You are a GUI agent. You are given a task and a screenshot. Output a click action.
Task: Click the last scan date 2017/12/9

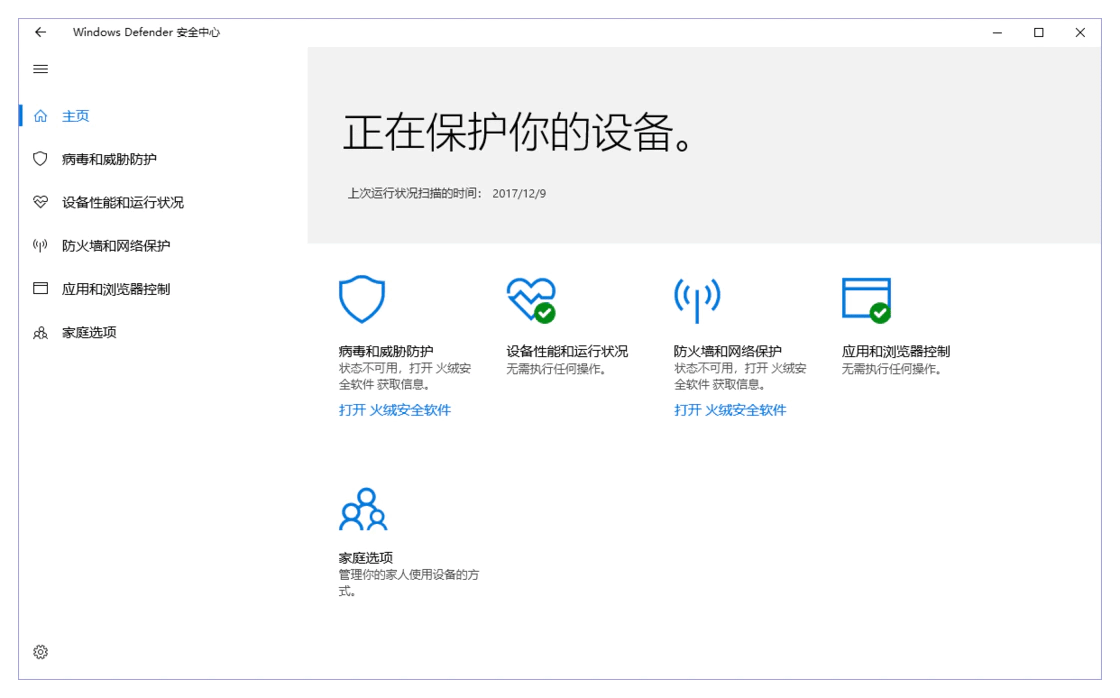pyautogui.click(x=519, y=194)
